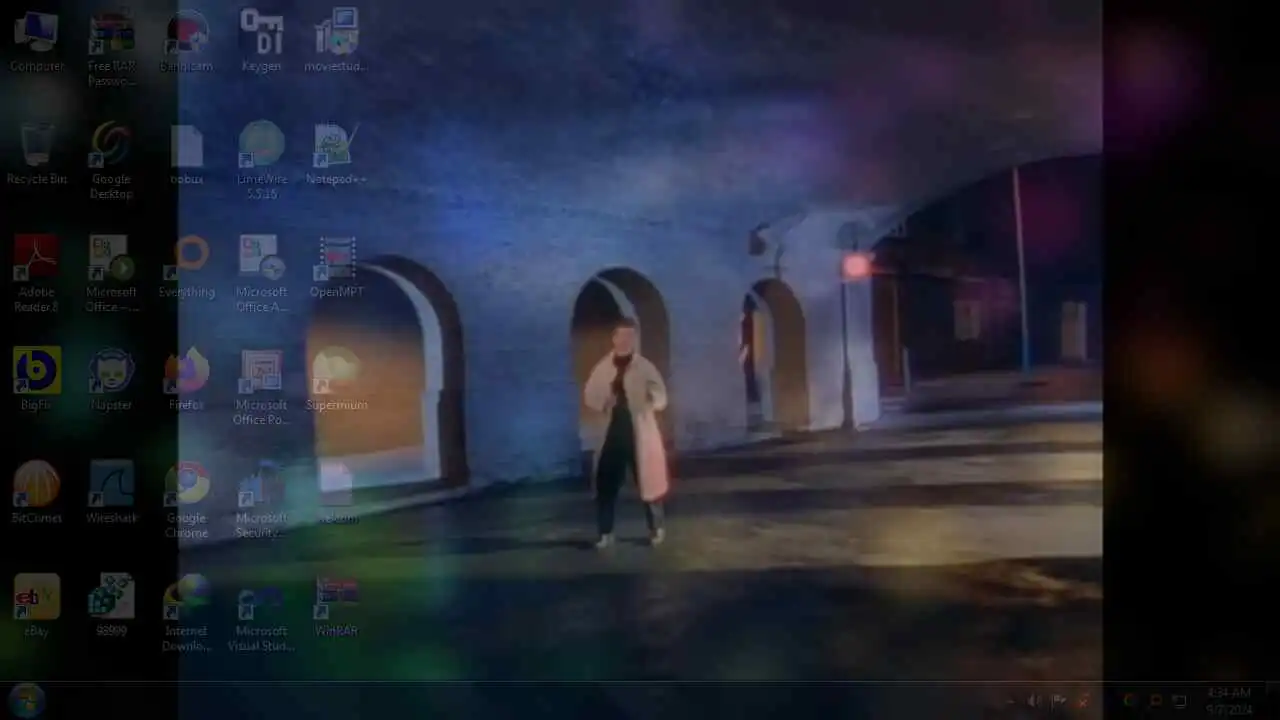Open the BigFix shortcut

coord(37,381)
